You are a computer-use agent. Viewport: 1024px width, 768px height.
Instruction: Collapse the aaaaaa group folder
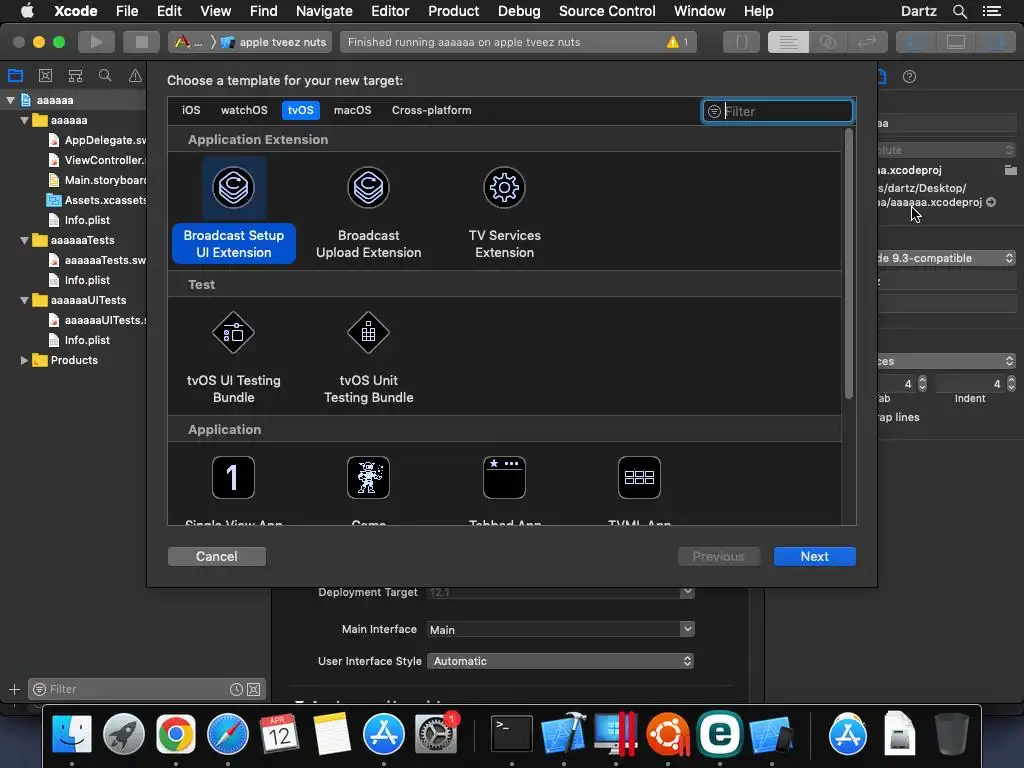[24, 120]
